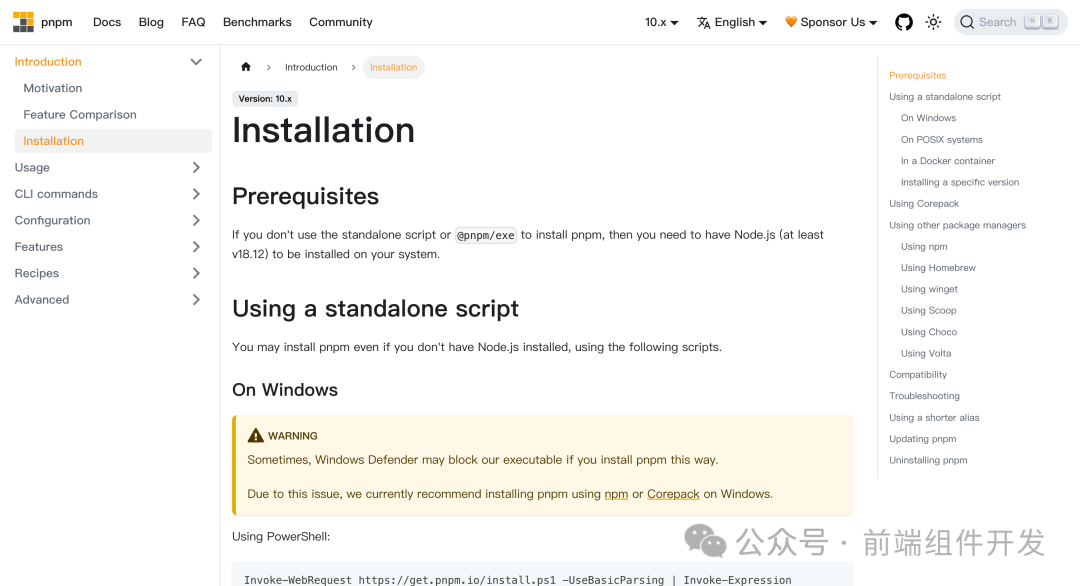Jump to Using npm TOC entry
The width and height of the screenshot is (1080, 586).
924,246
